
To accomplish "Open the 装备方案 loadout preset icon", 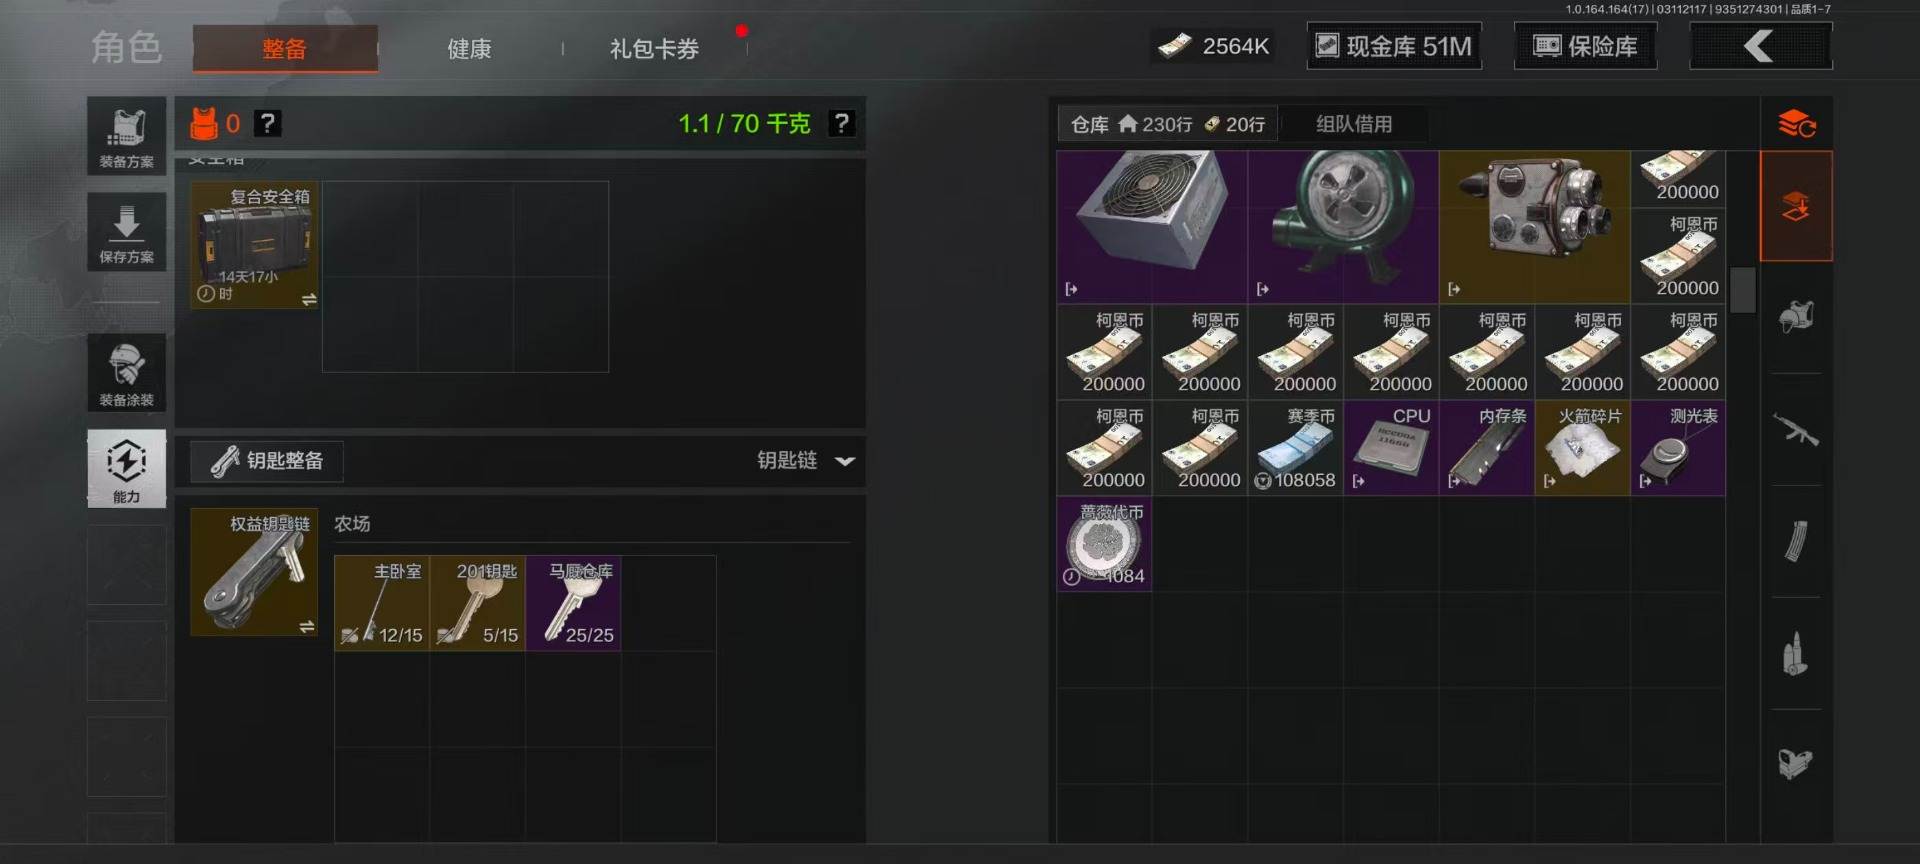I will (126, 136).
